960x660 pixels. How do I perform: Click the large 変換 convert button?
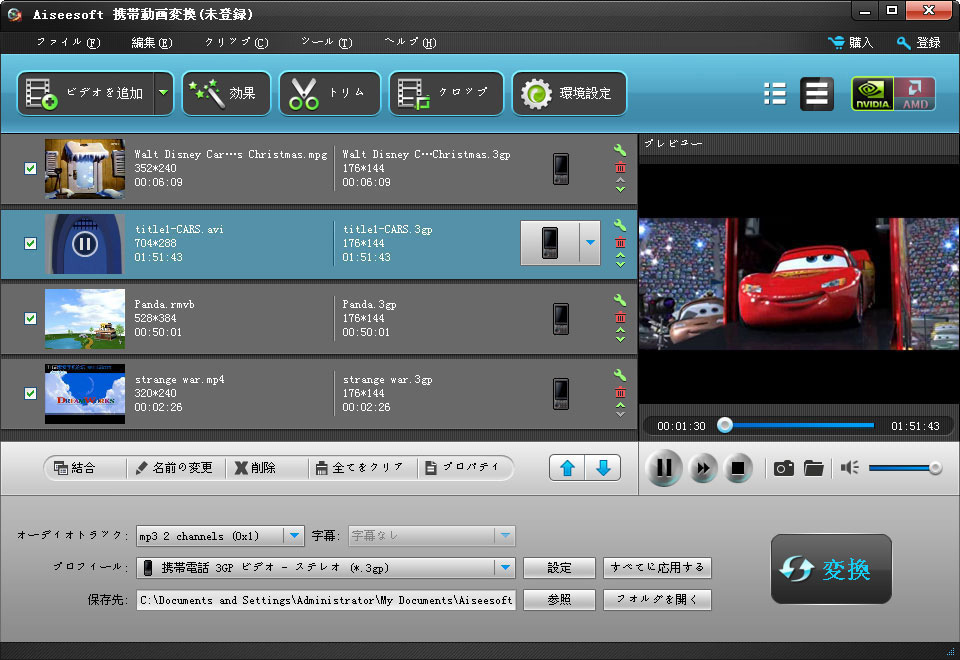830,569
